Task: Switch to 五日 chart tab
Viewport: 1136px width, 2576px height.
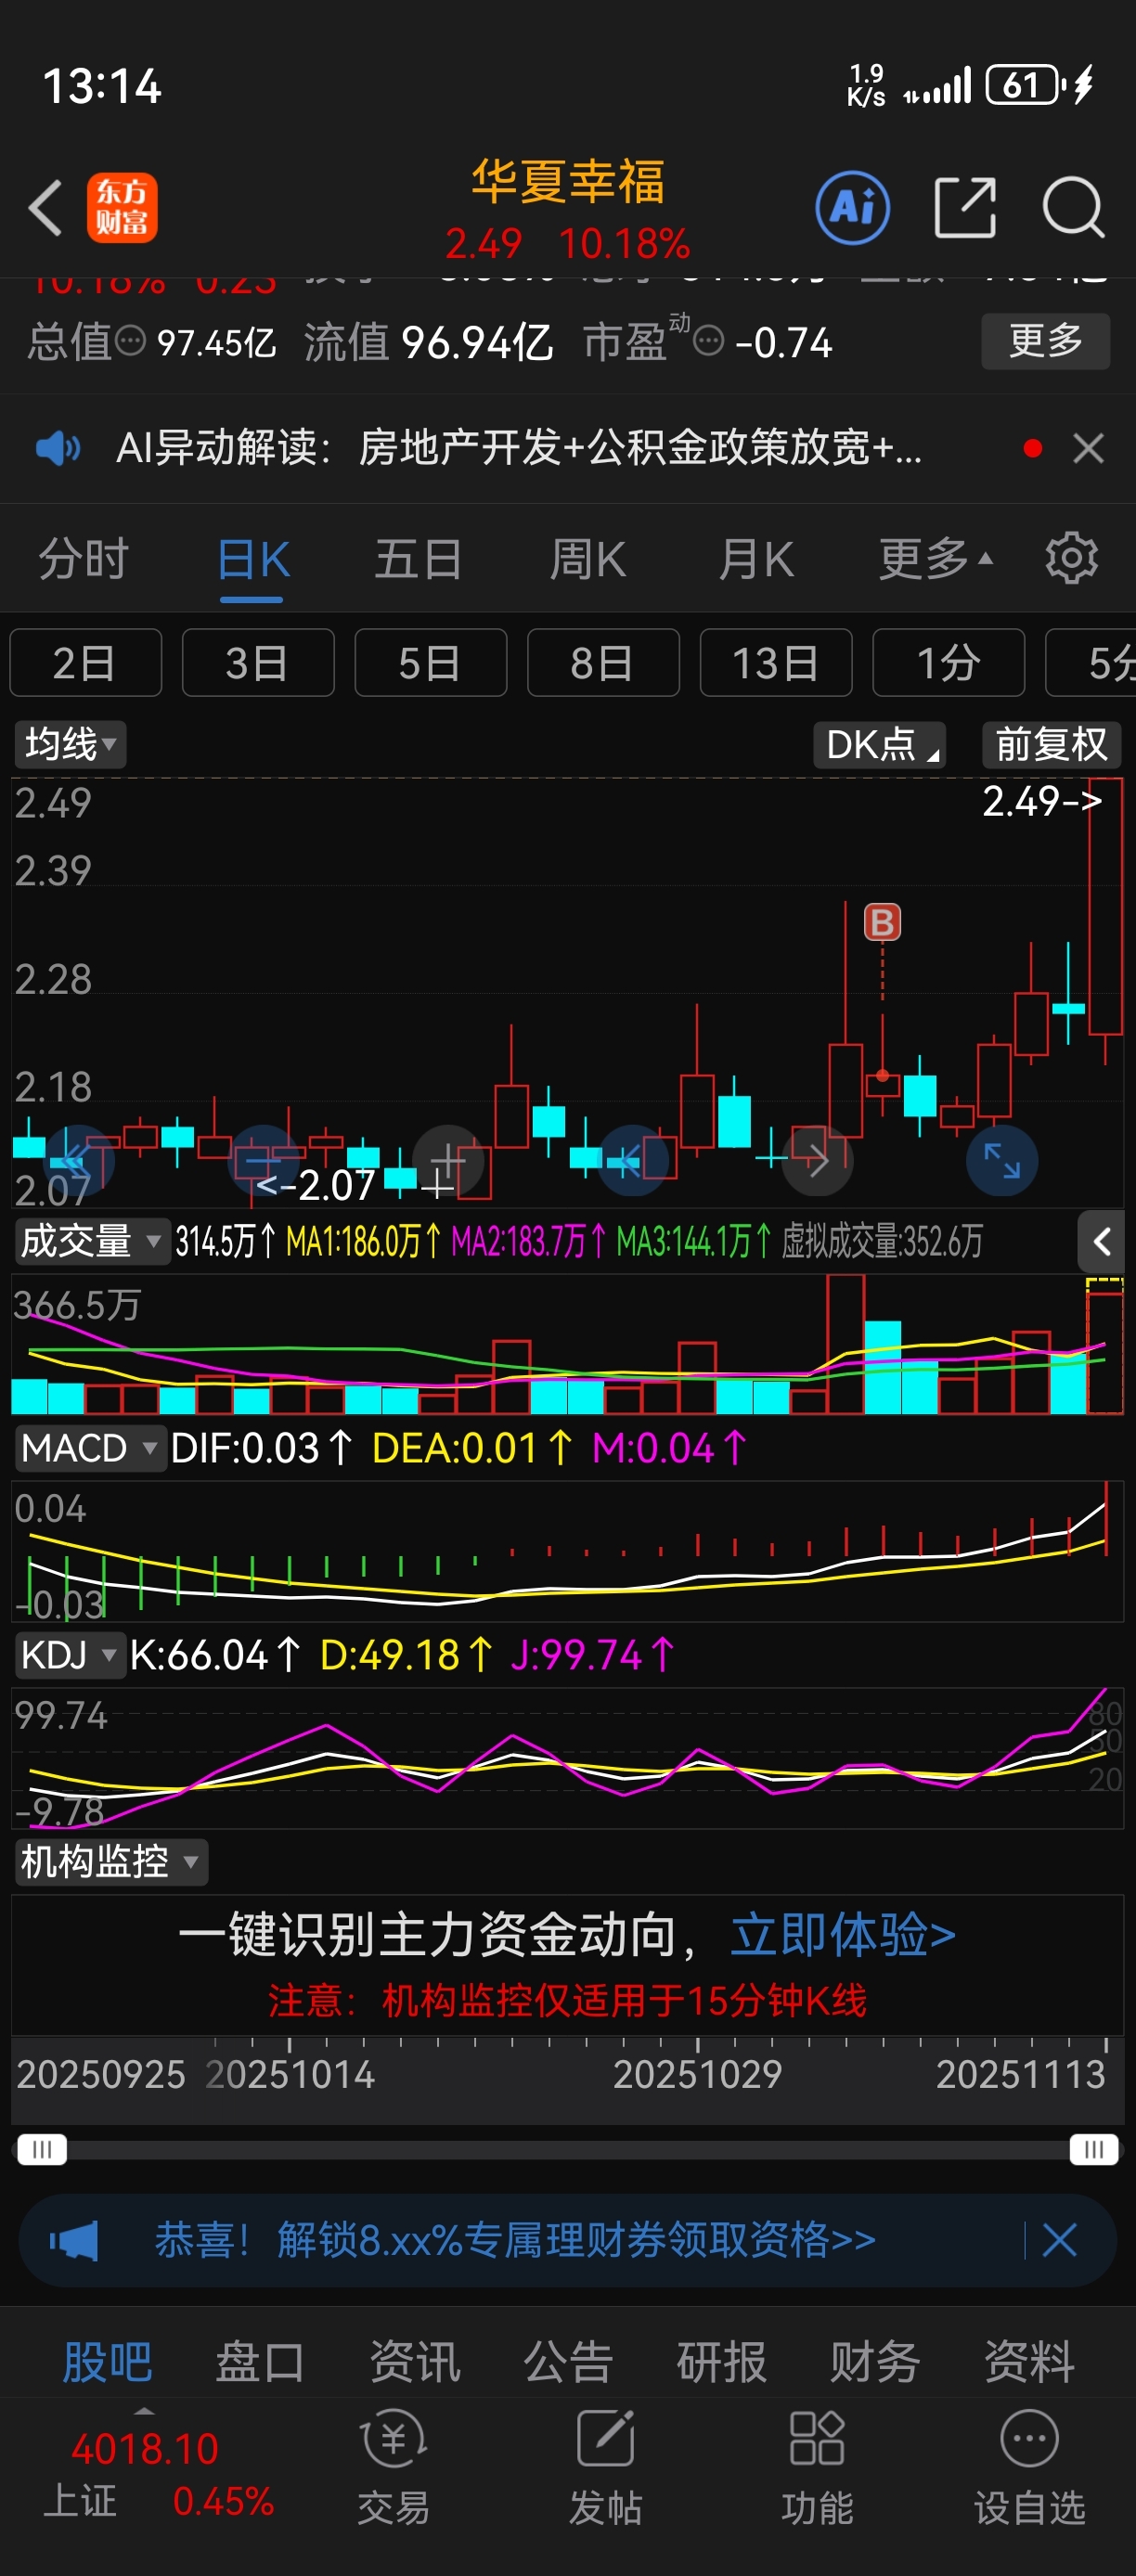Action: [x=418, y=558]
